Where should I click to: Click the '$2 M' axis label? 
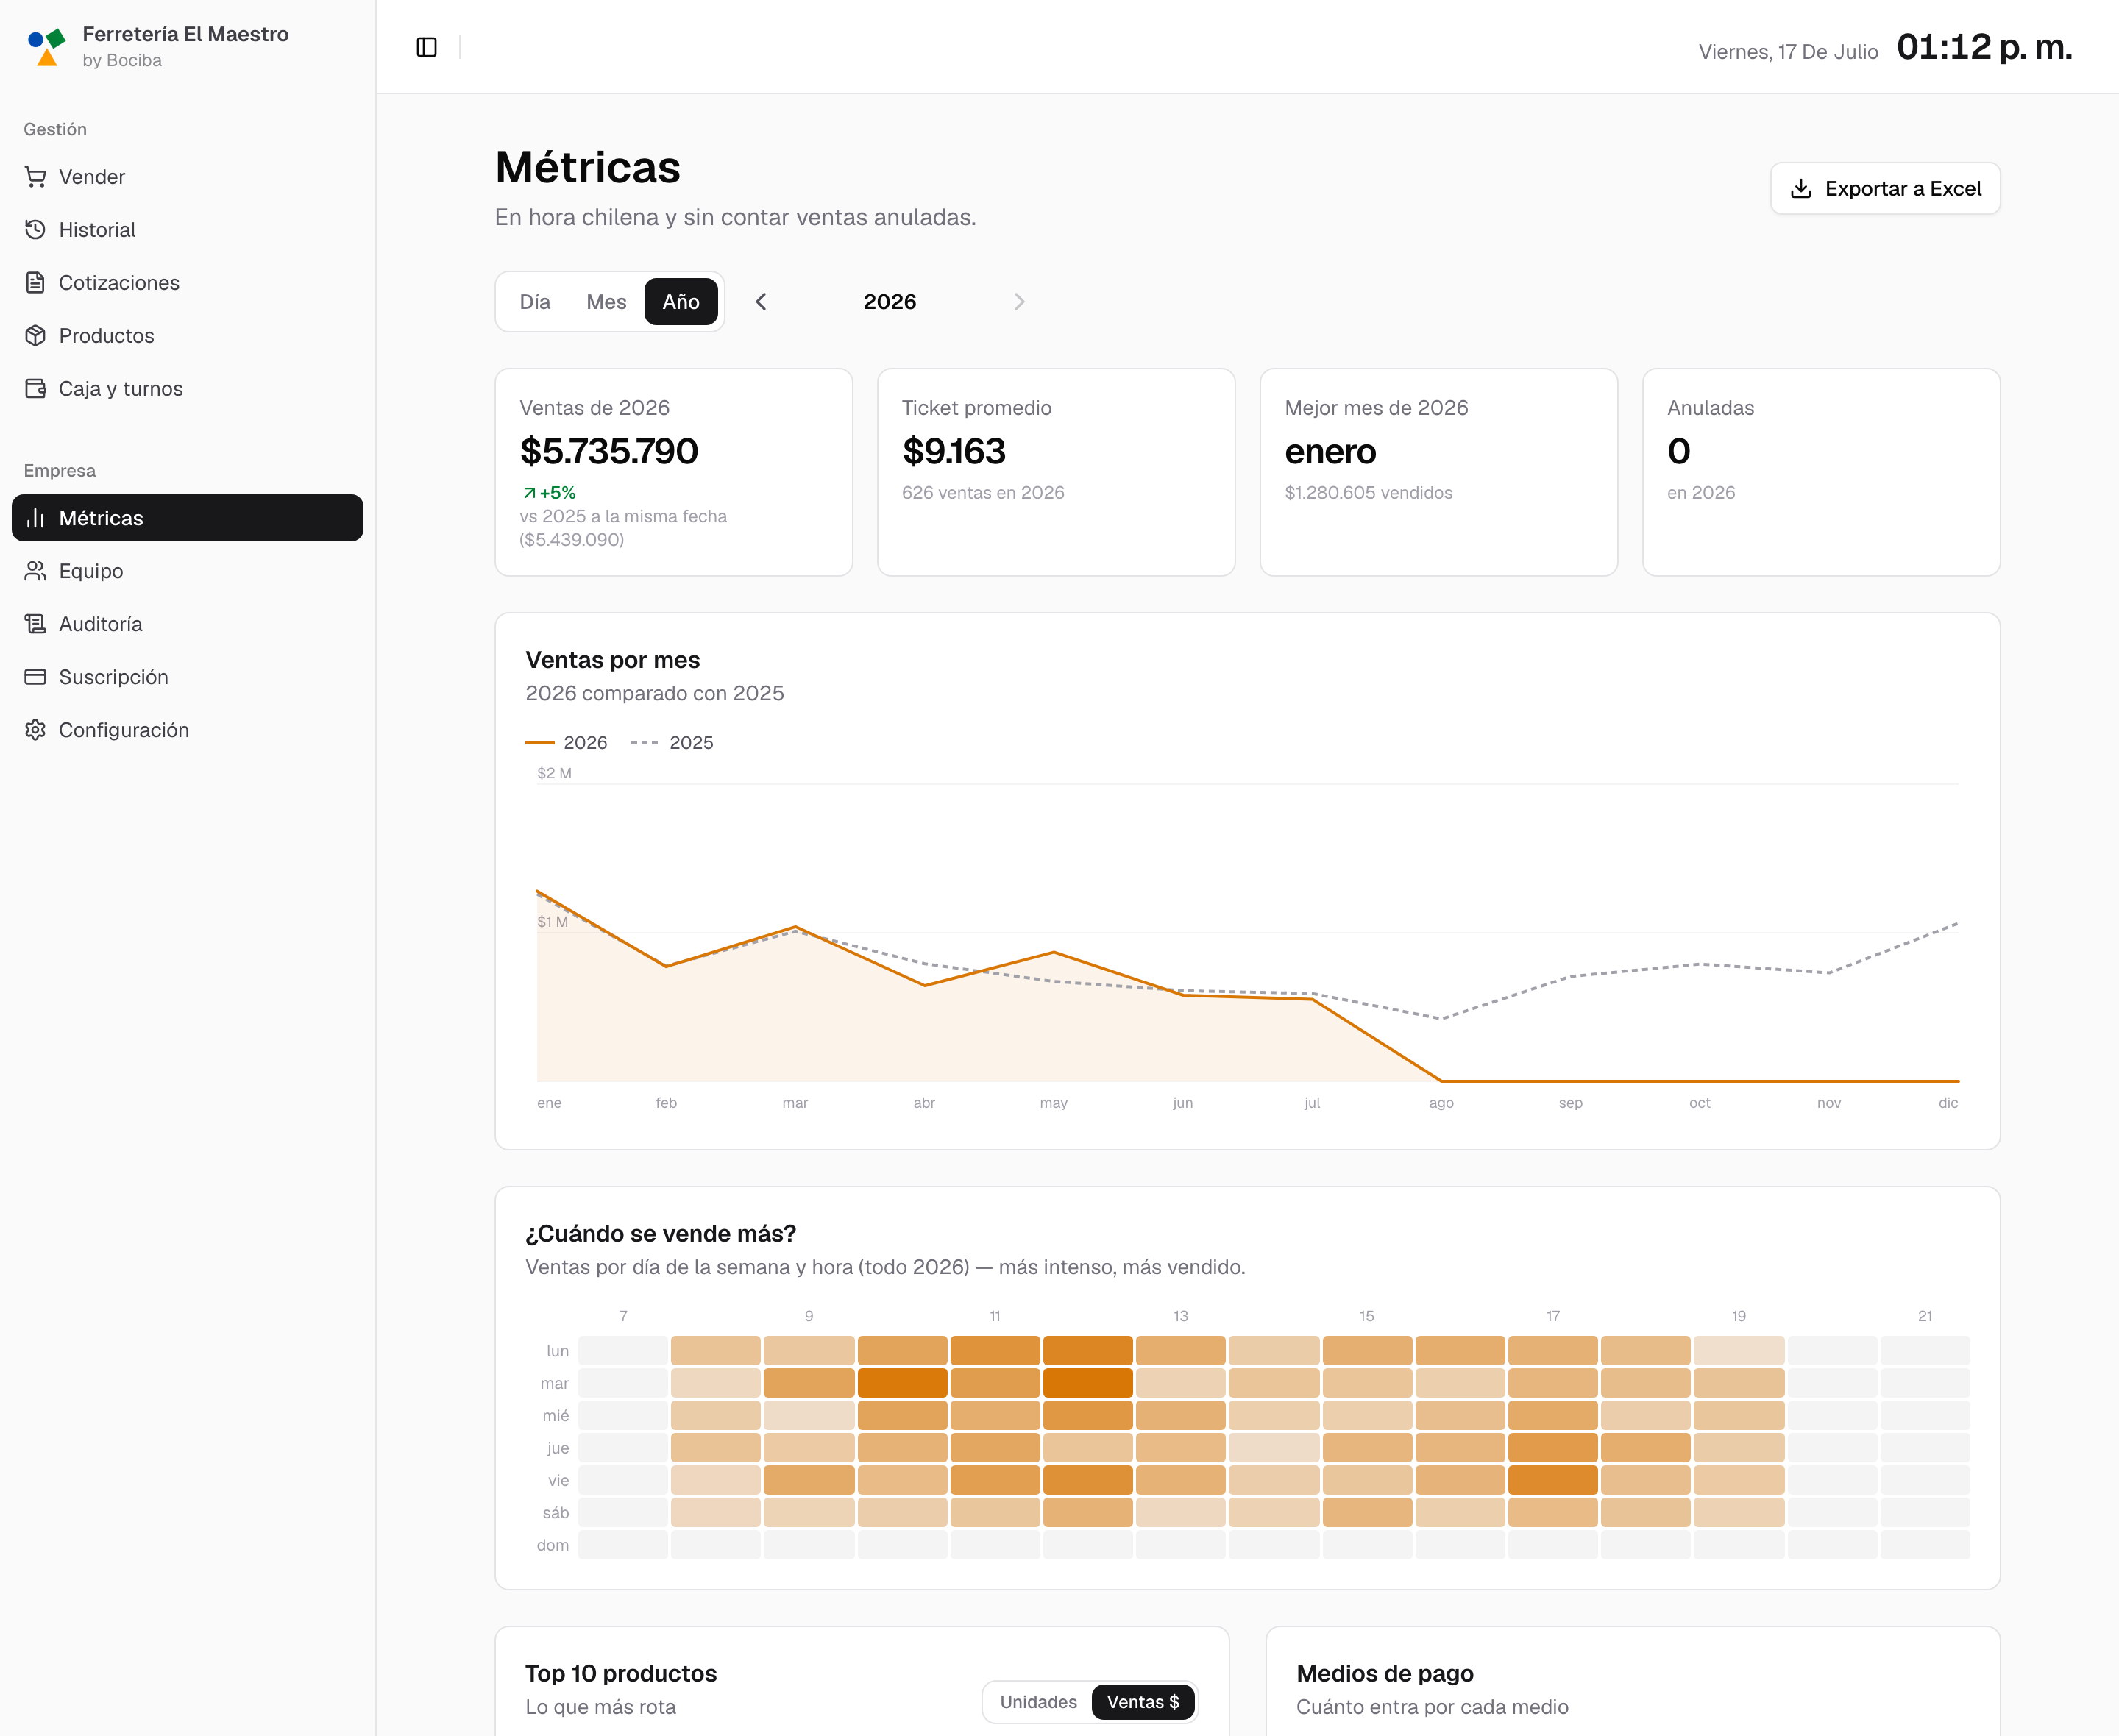click(x=554, y=773)
